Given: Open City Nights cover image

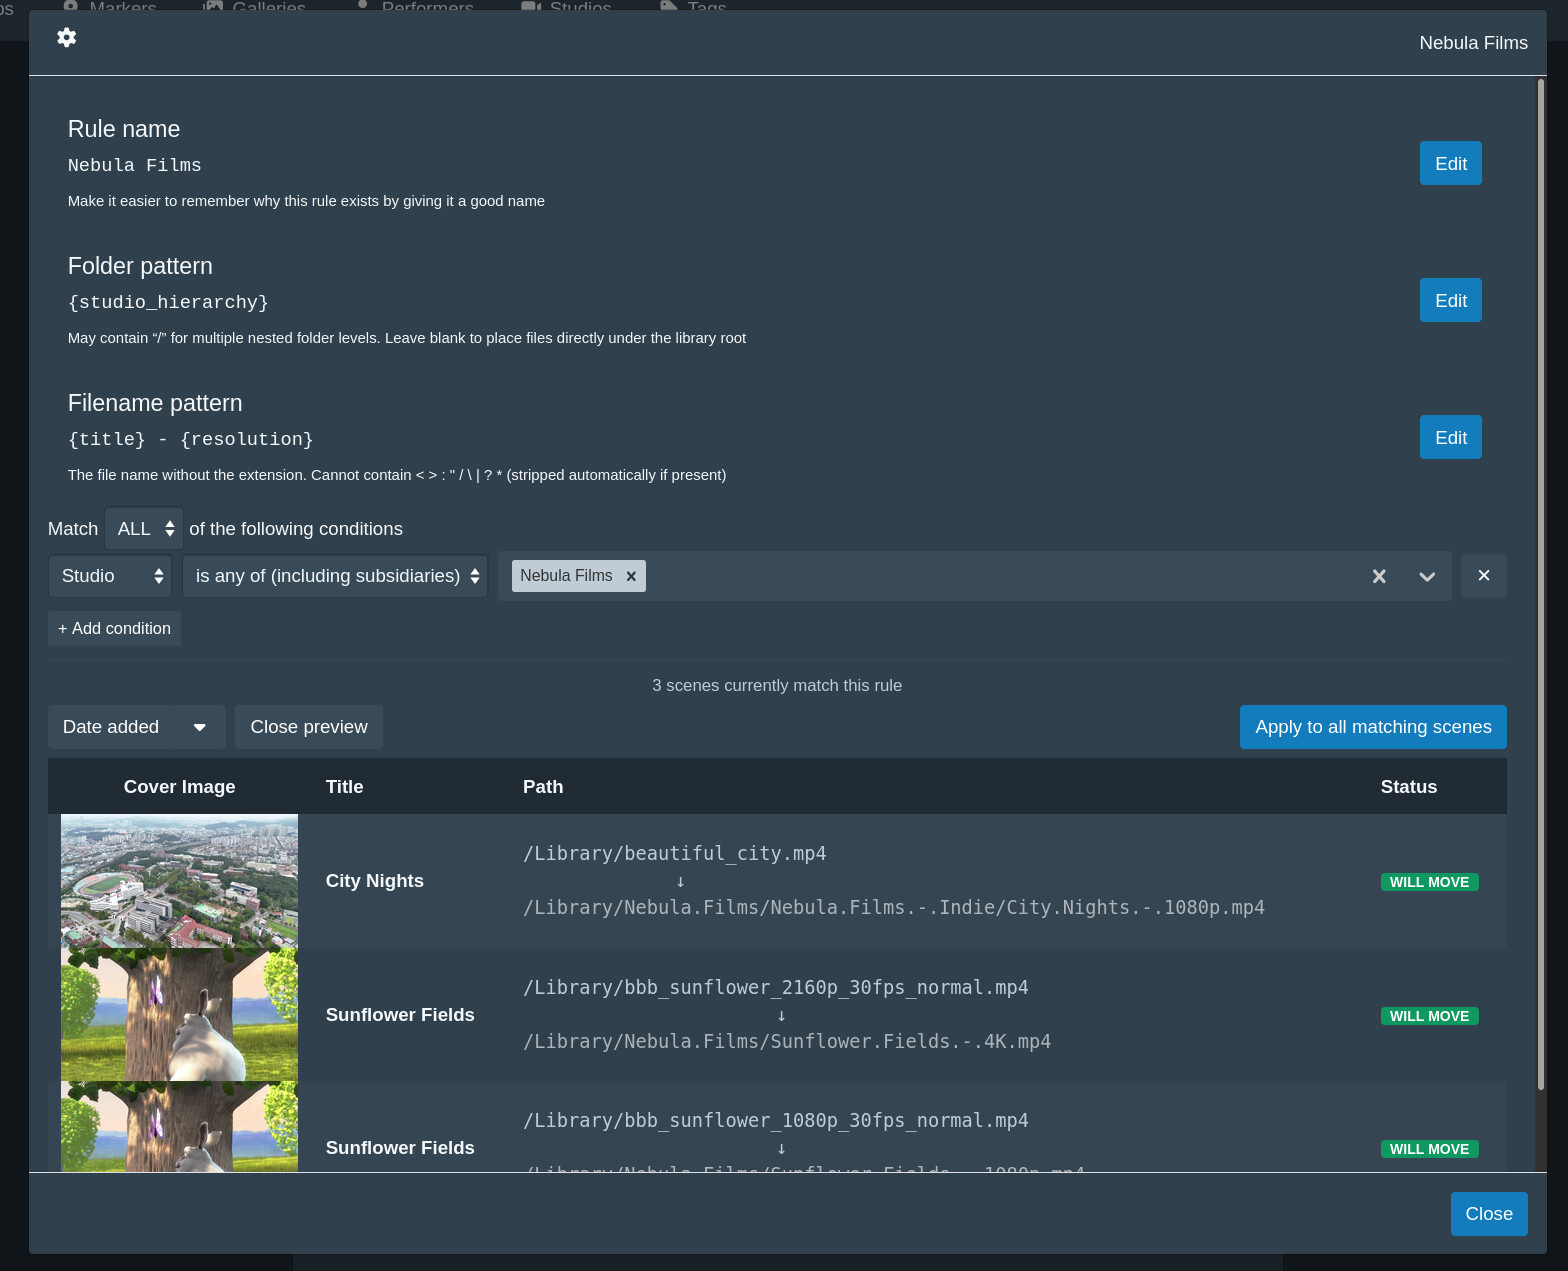Looking at the screenshot, I should [x=179, y=881].
